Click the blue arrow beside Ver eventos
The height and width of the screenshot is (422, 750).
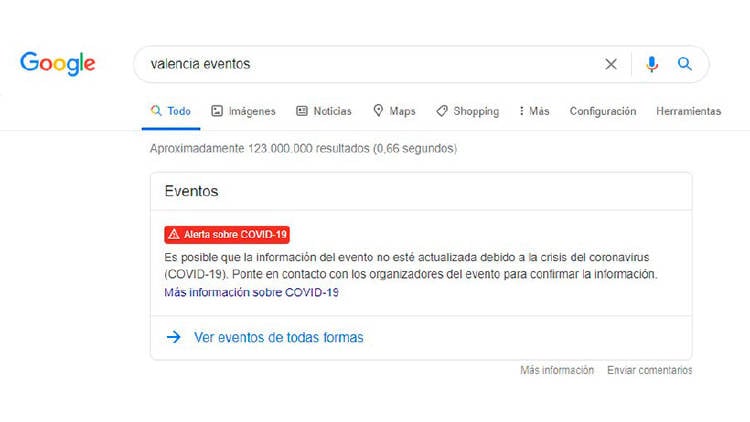click(174, 337)
